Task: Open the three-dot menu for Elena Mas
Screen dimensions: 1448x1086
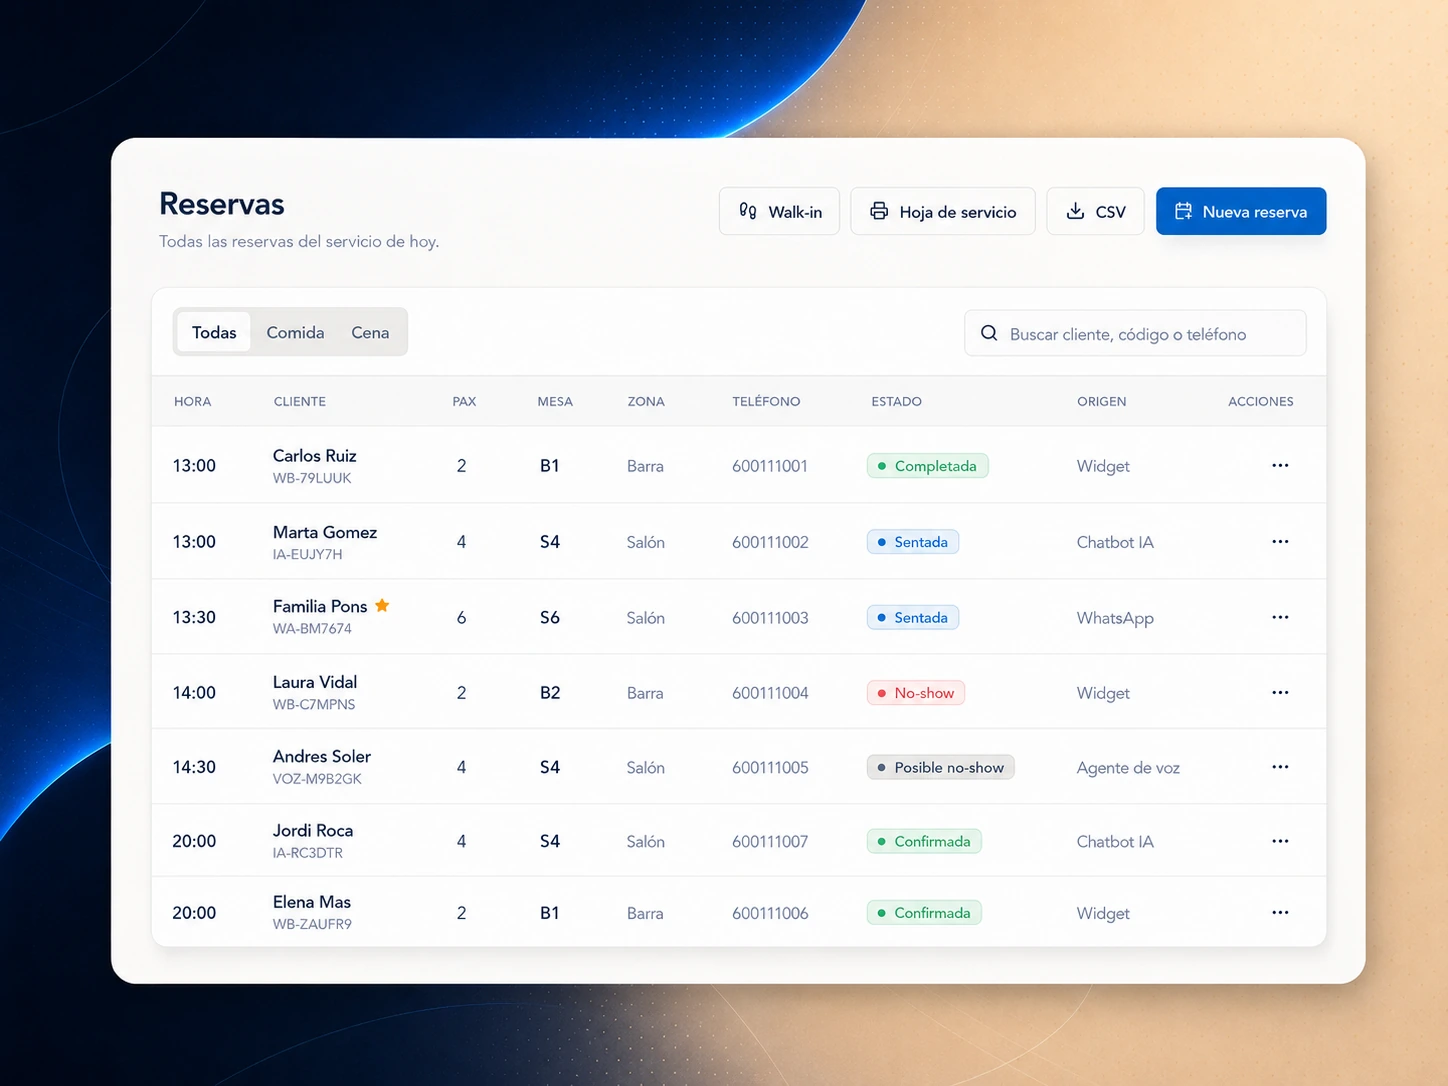Action: 1280,912
